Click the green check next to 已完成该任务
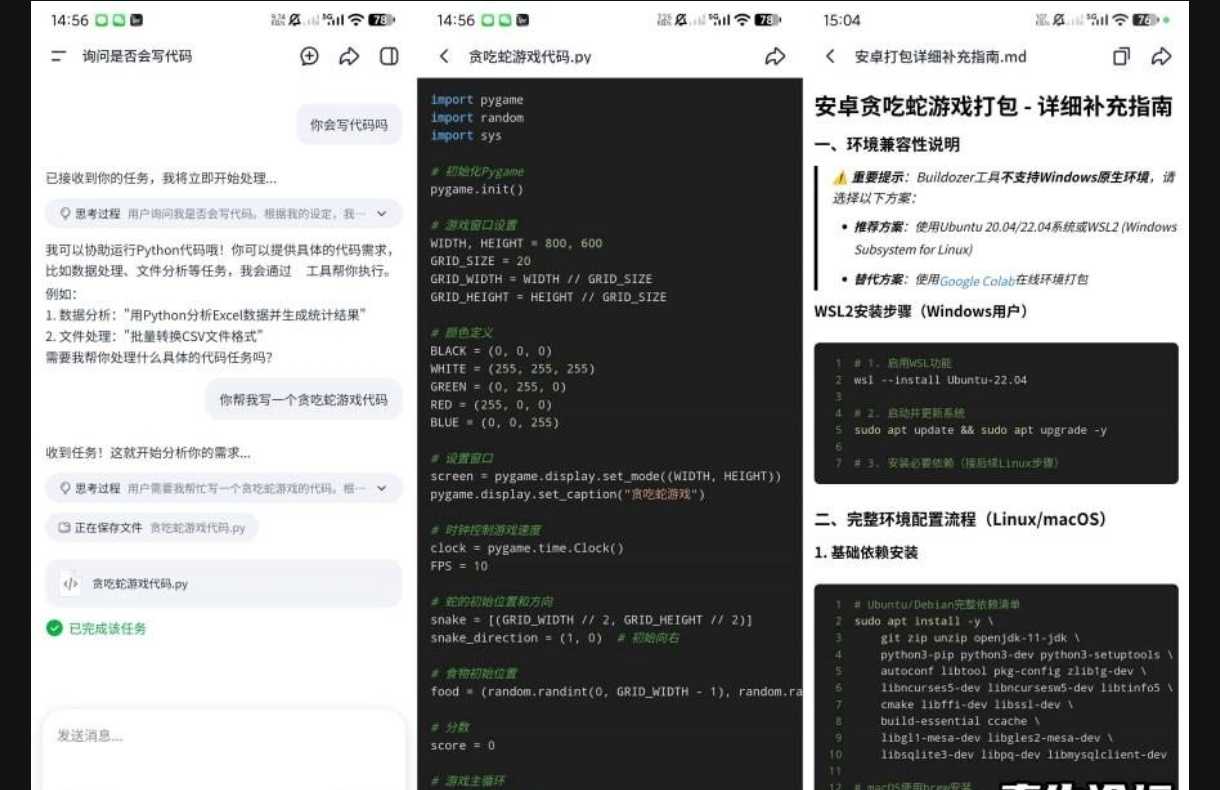The width and height of the screenshot is (1220, 790). (54, 628)
